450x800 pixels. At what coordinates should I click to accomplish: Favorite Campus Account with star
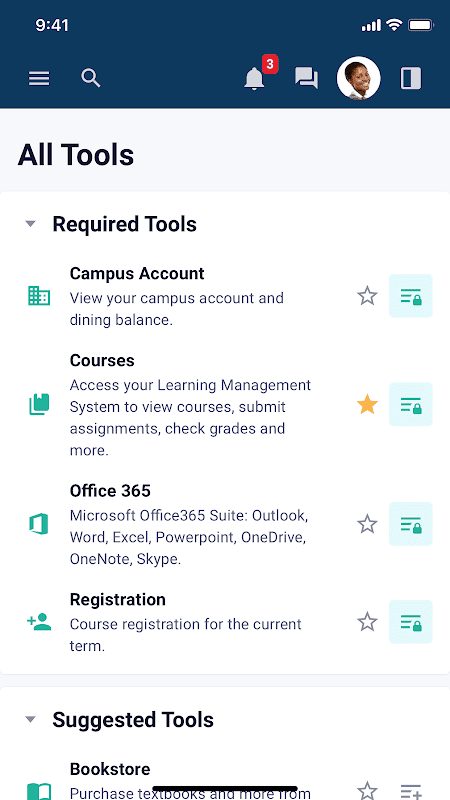pos(367,296)
